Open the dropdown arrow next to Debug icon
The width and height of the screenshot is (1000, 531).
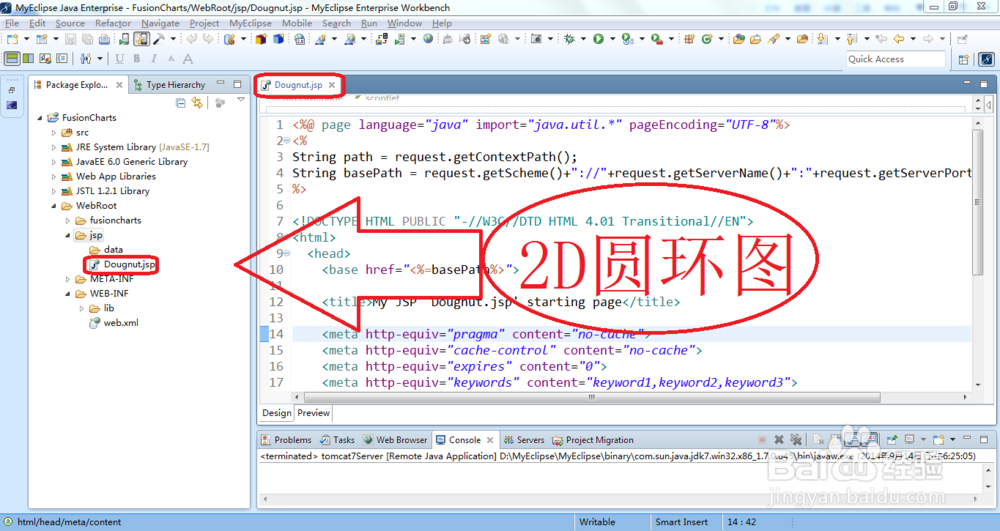pyautogui.click(x=583, y=39)
